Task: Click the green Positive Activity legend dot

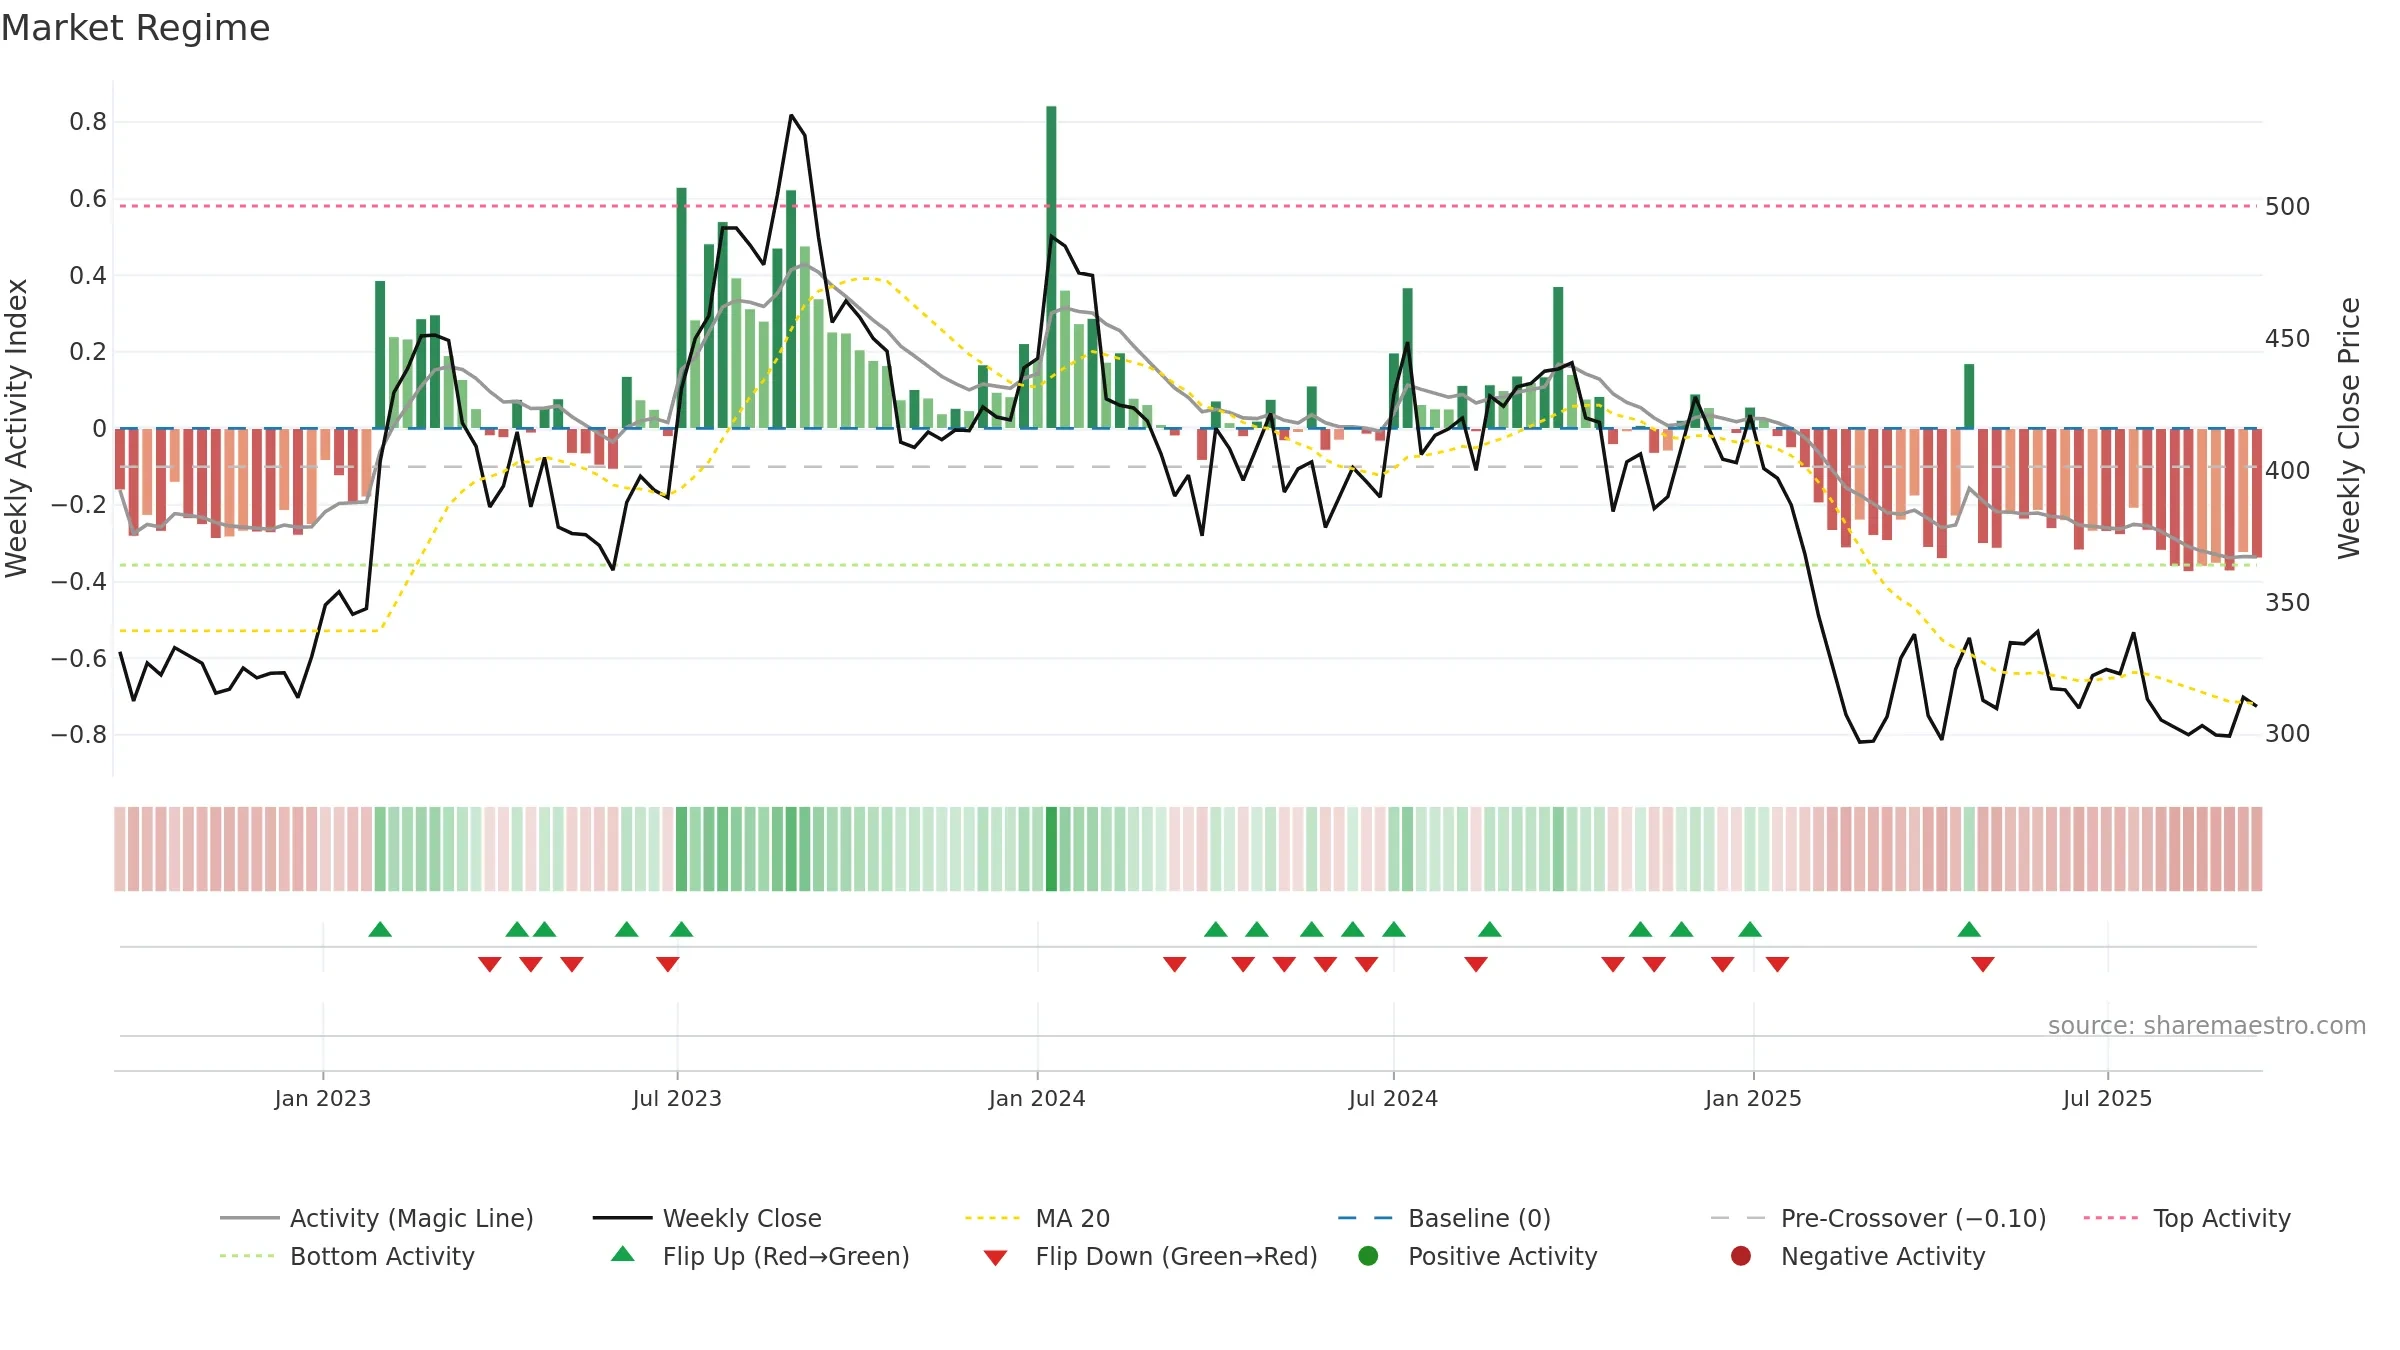Action: click(x=1369, y=1256)
